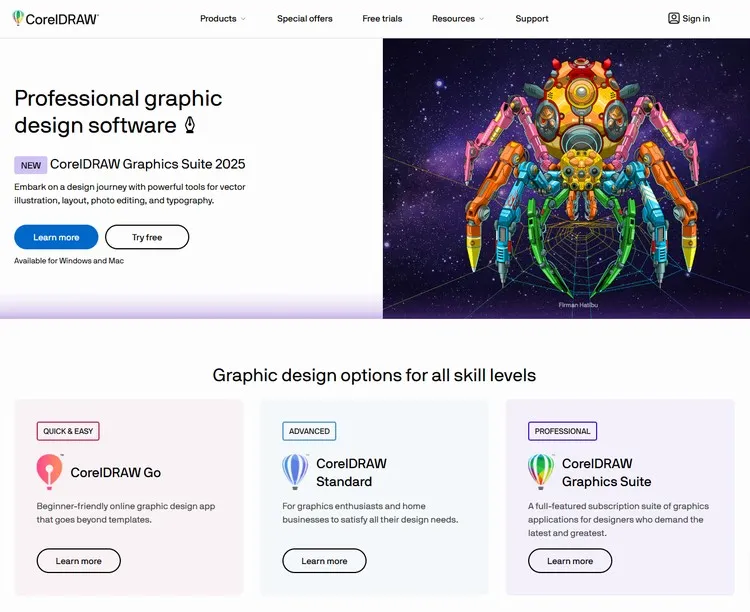The width and height of the screenshot is (750, 612).
Task: Click the NEW badge
Action: tap(31, 165)
